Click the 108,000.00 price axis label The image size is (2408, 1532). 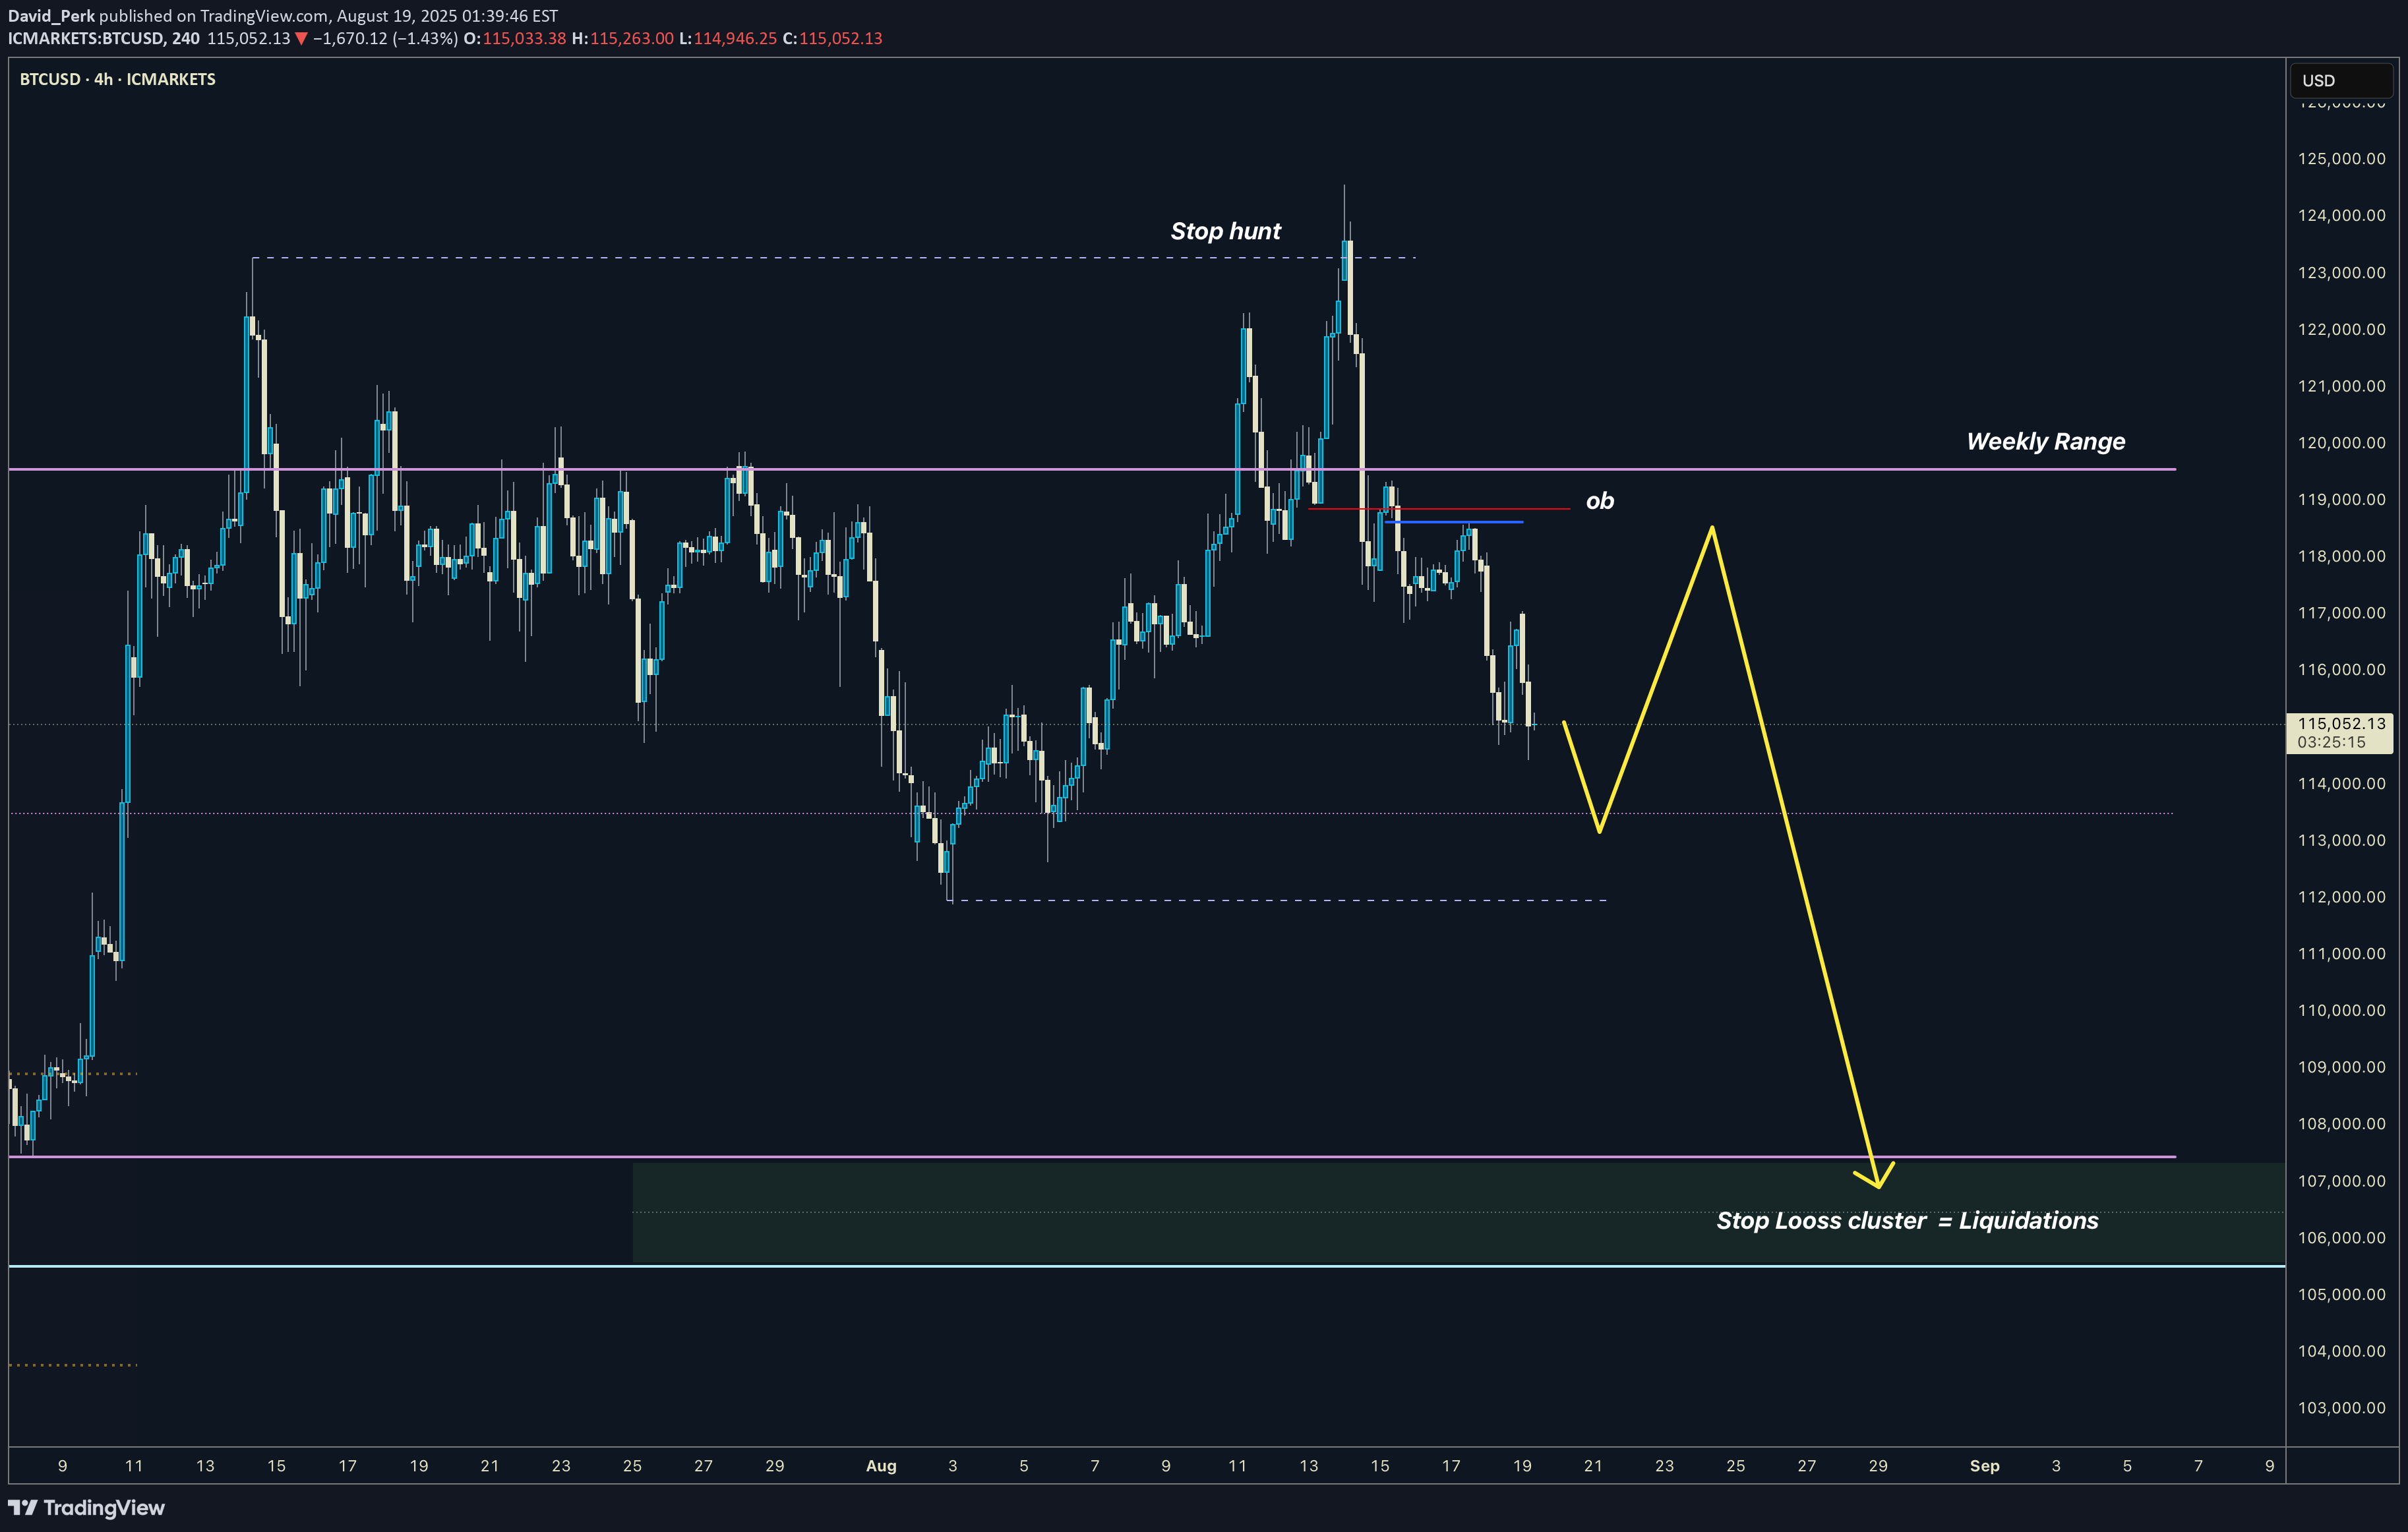(x=2341, y=1124)
